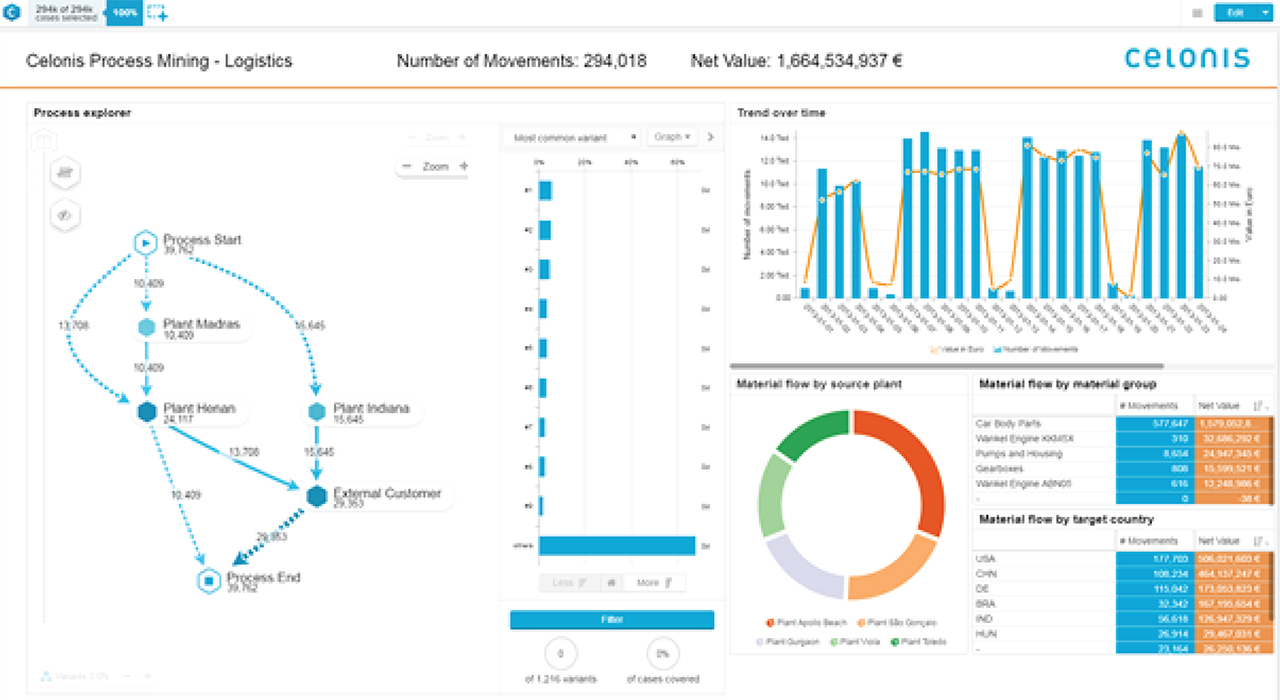Toggle the Value in Euro legend entry
The height and width of the screenshot is (700, 1280).
(x=960, y=348)
